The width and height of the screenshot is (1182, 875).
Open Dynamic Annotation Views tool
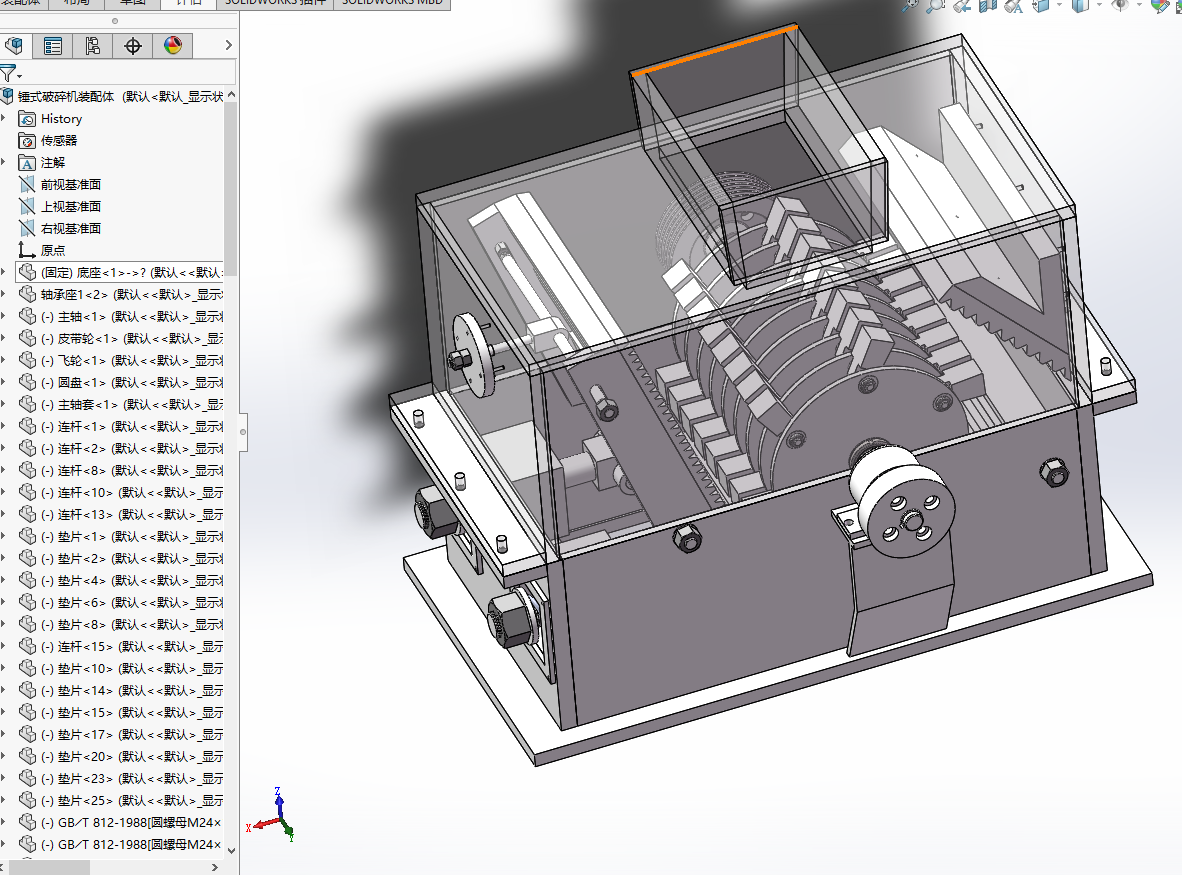tap(1014, 5)
